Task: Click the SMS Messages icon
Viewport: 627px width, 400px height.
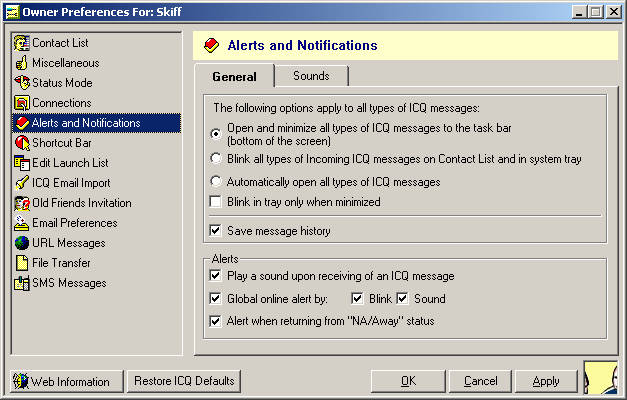Action: pos(22,283)
